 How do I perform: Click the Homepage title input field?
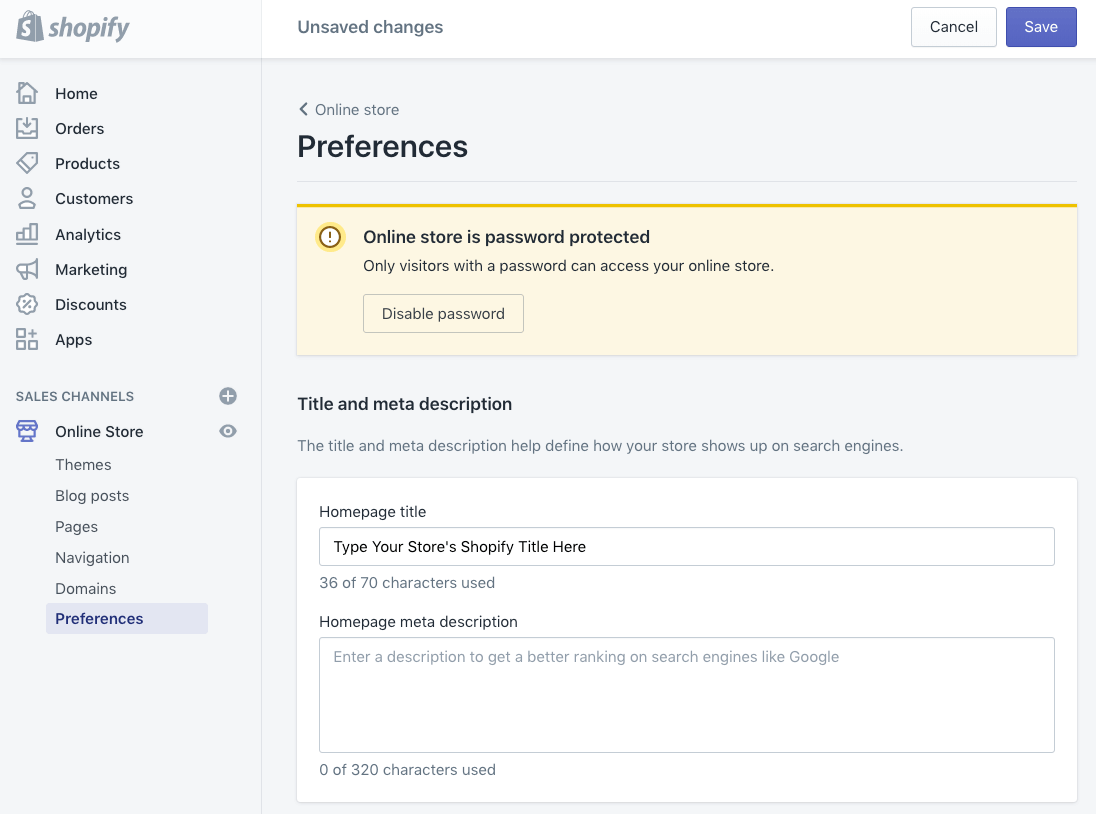tap(686, 546)
